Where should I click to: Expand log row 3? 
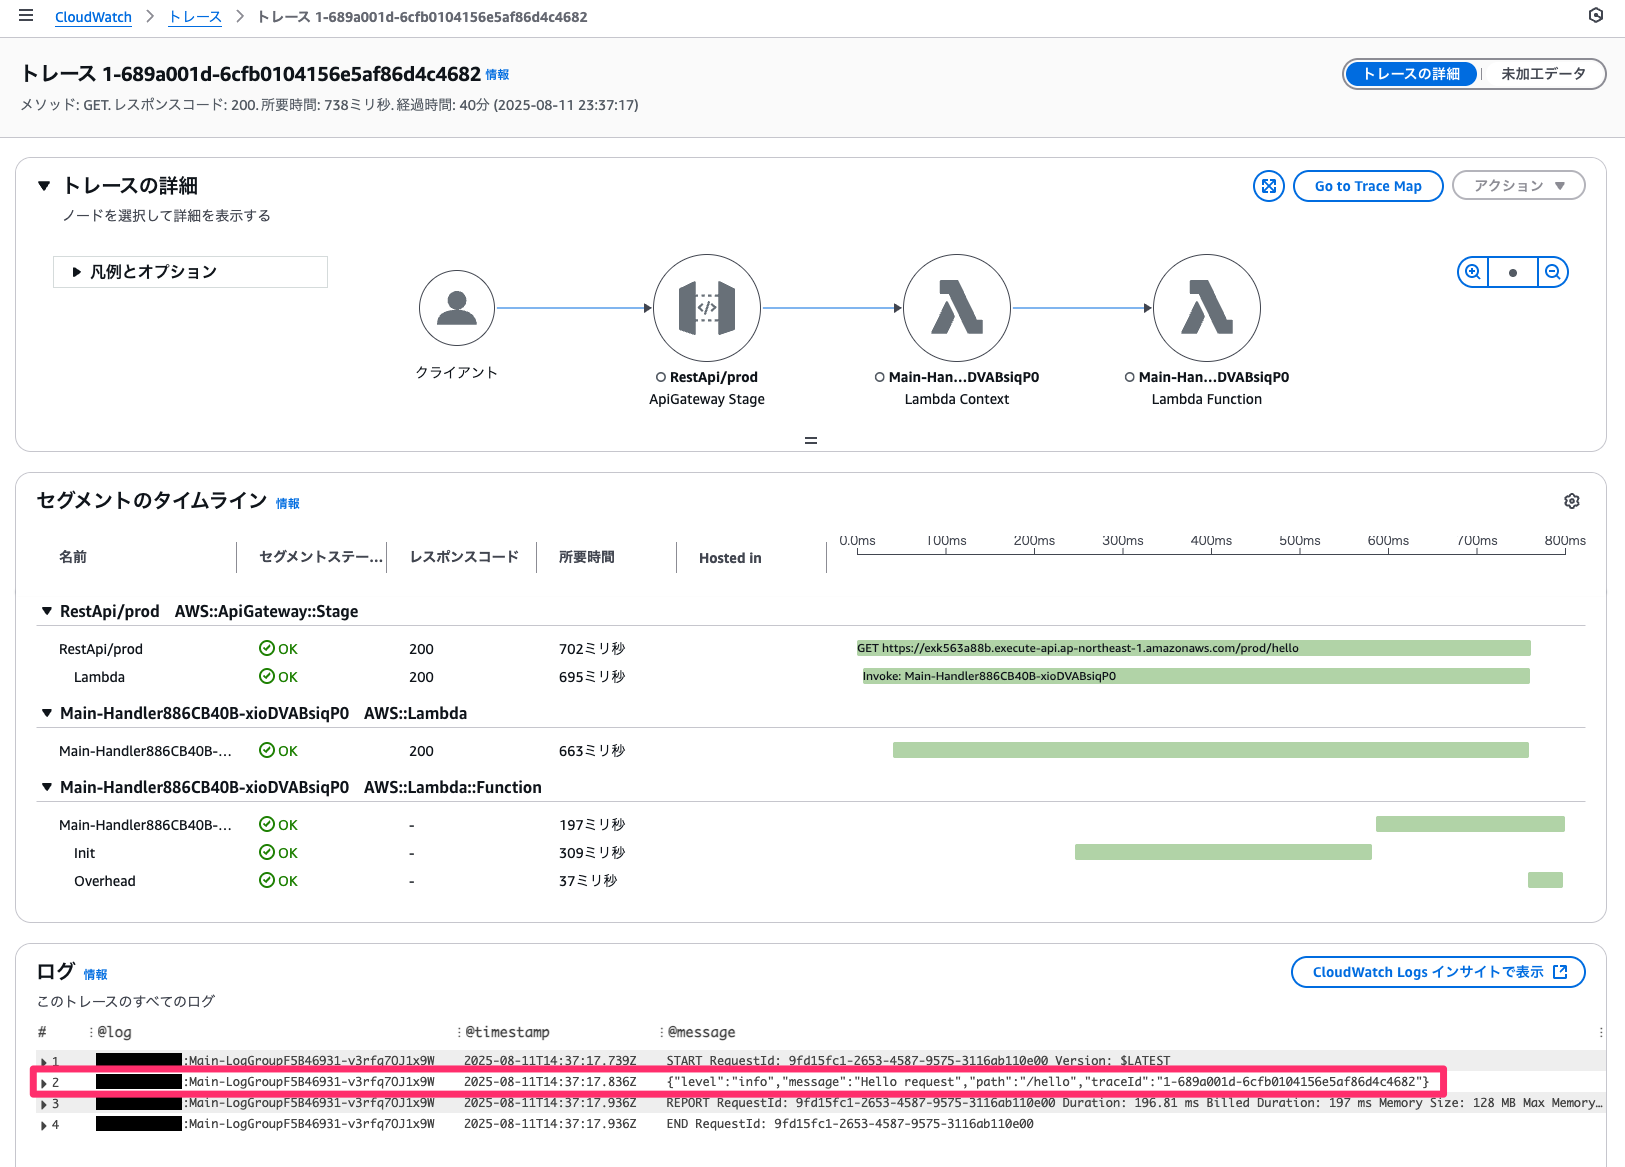(x=43, y=1104)
